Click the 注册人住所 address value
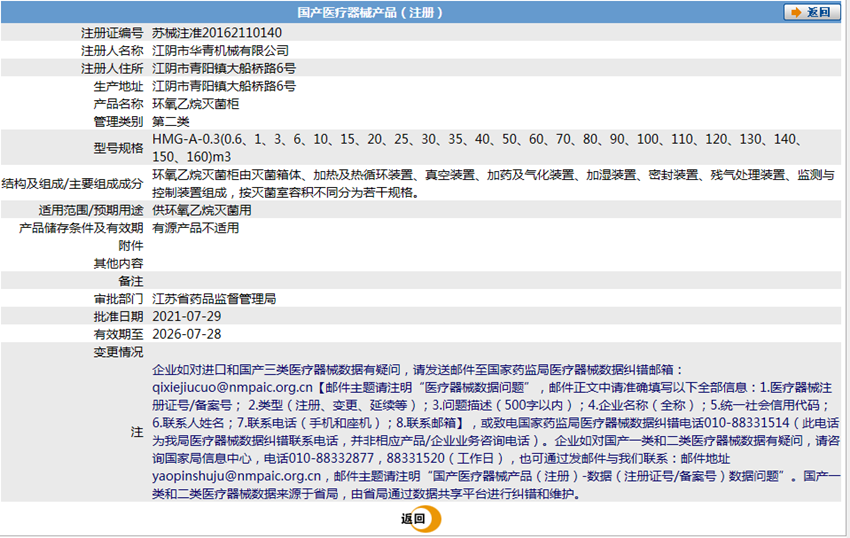 pos(224,68)
